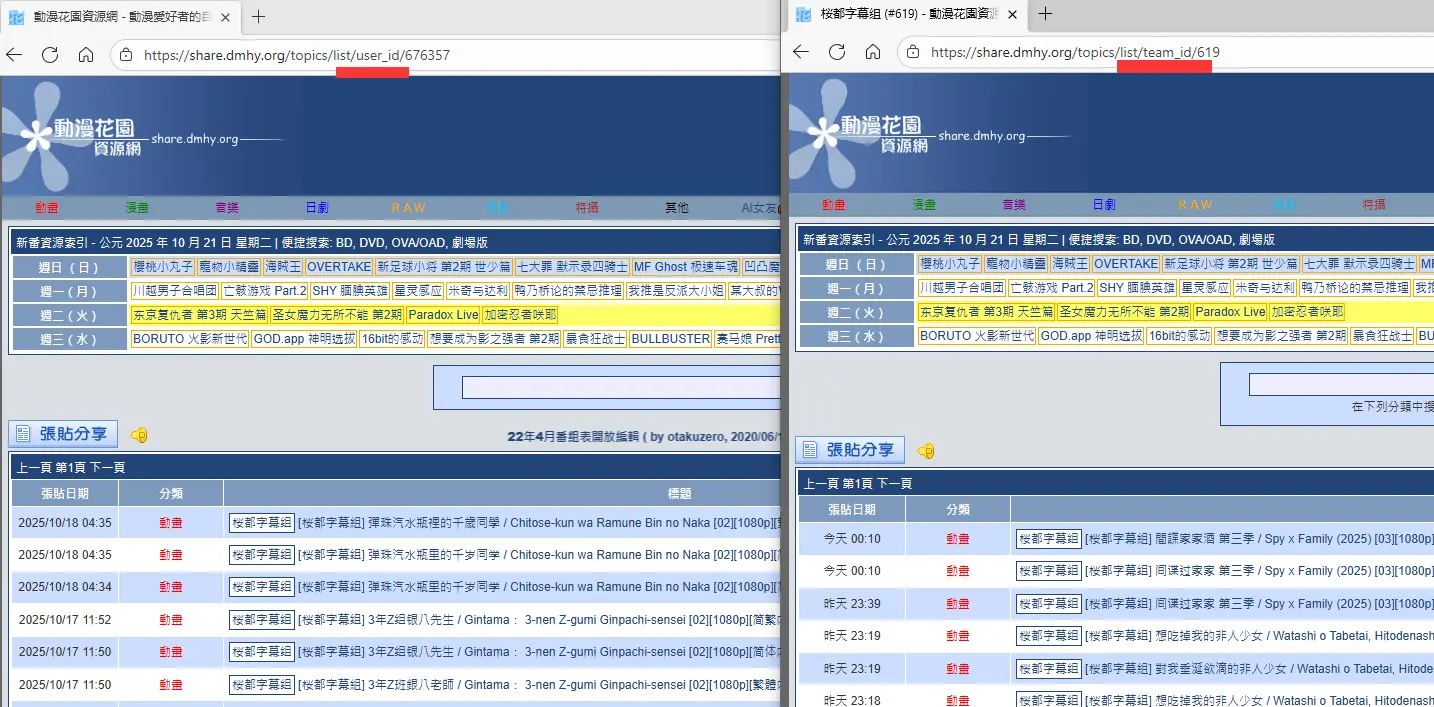Open a new tab in the right browser window
This screenshot has height=707, width=1434.
(x=1046, y=13)
